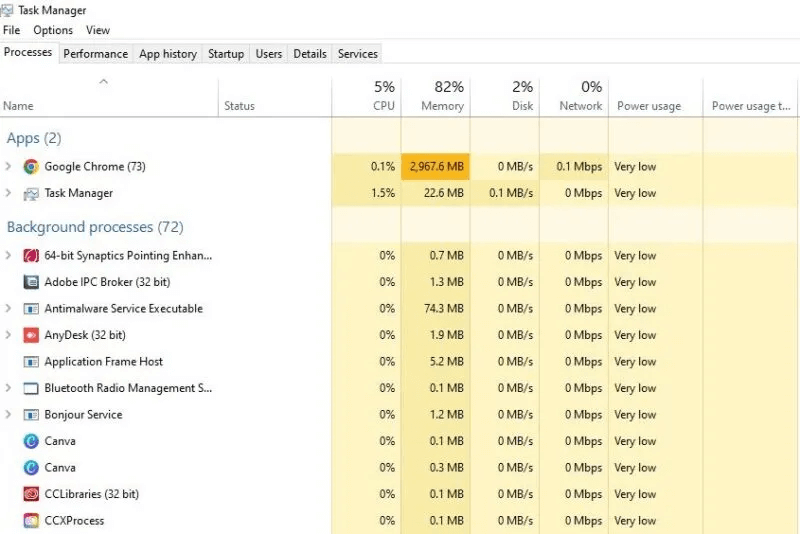This screenshot has width=800, height=534.
Task: Click Antimalware's 74.3 MB memory value
Action: click(443, 308)
